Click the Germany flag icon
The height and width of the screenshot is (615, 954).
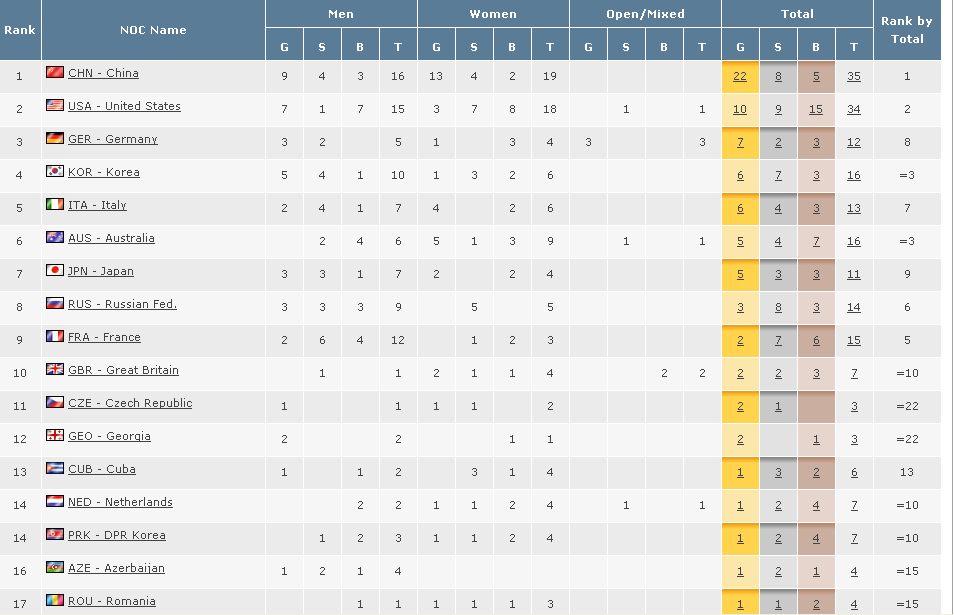coord(56,139)
